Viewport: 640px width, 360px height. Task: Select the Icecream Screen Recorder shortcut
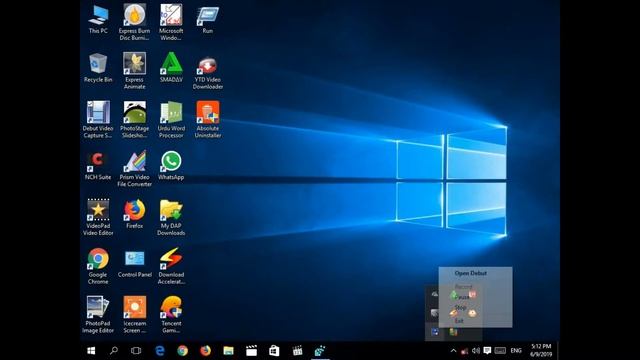(134, 315)
